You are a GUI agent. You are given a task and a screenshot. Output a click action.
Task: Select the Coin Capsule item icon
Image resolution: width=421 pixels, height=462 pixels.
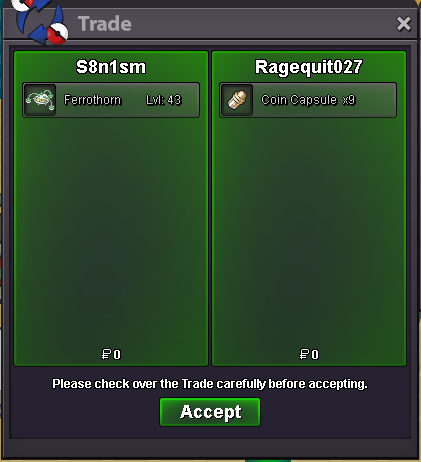coord(237,100)
